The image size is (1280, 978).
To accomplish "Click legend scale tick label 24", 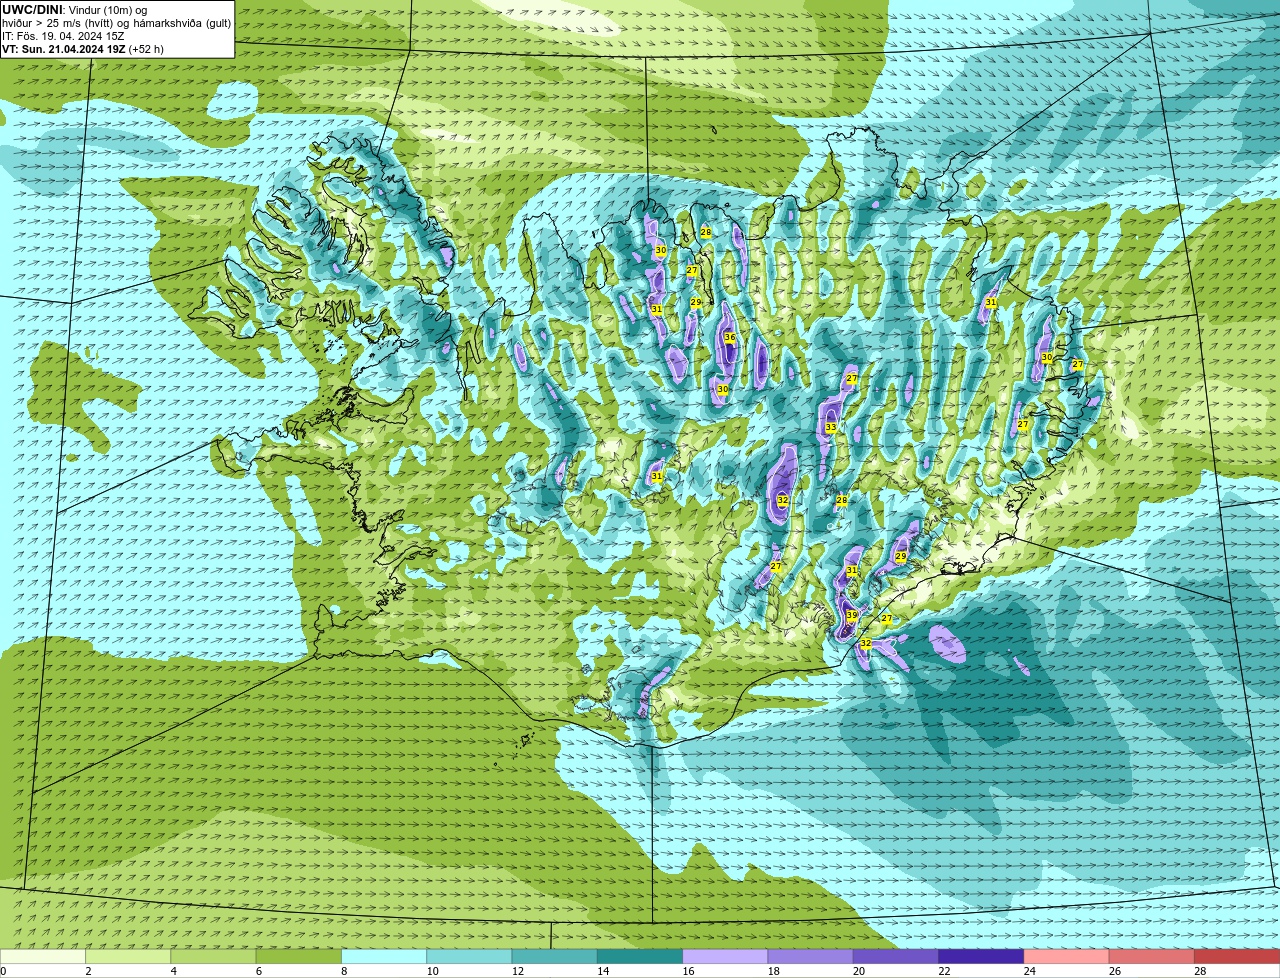I will 1029,971.
